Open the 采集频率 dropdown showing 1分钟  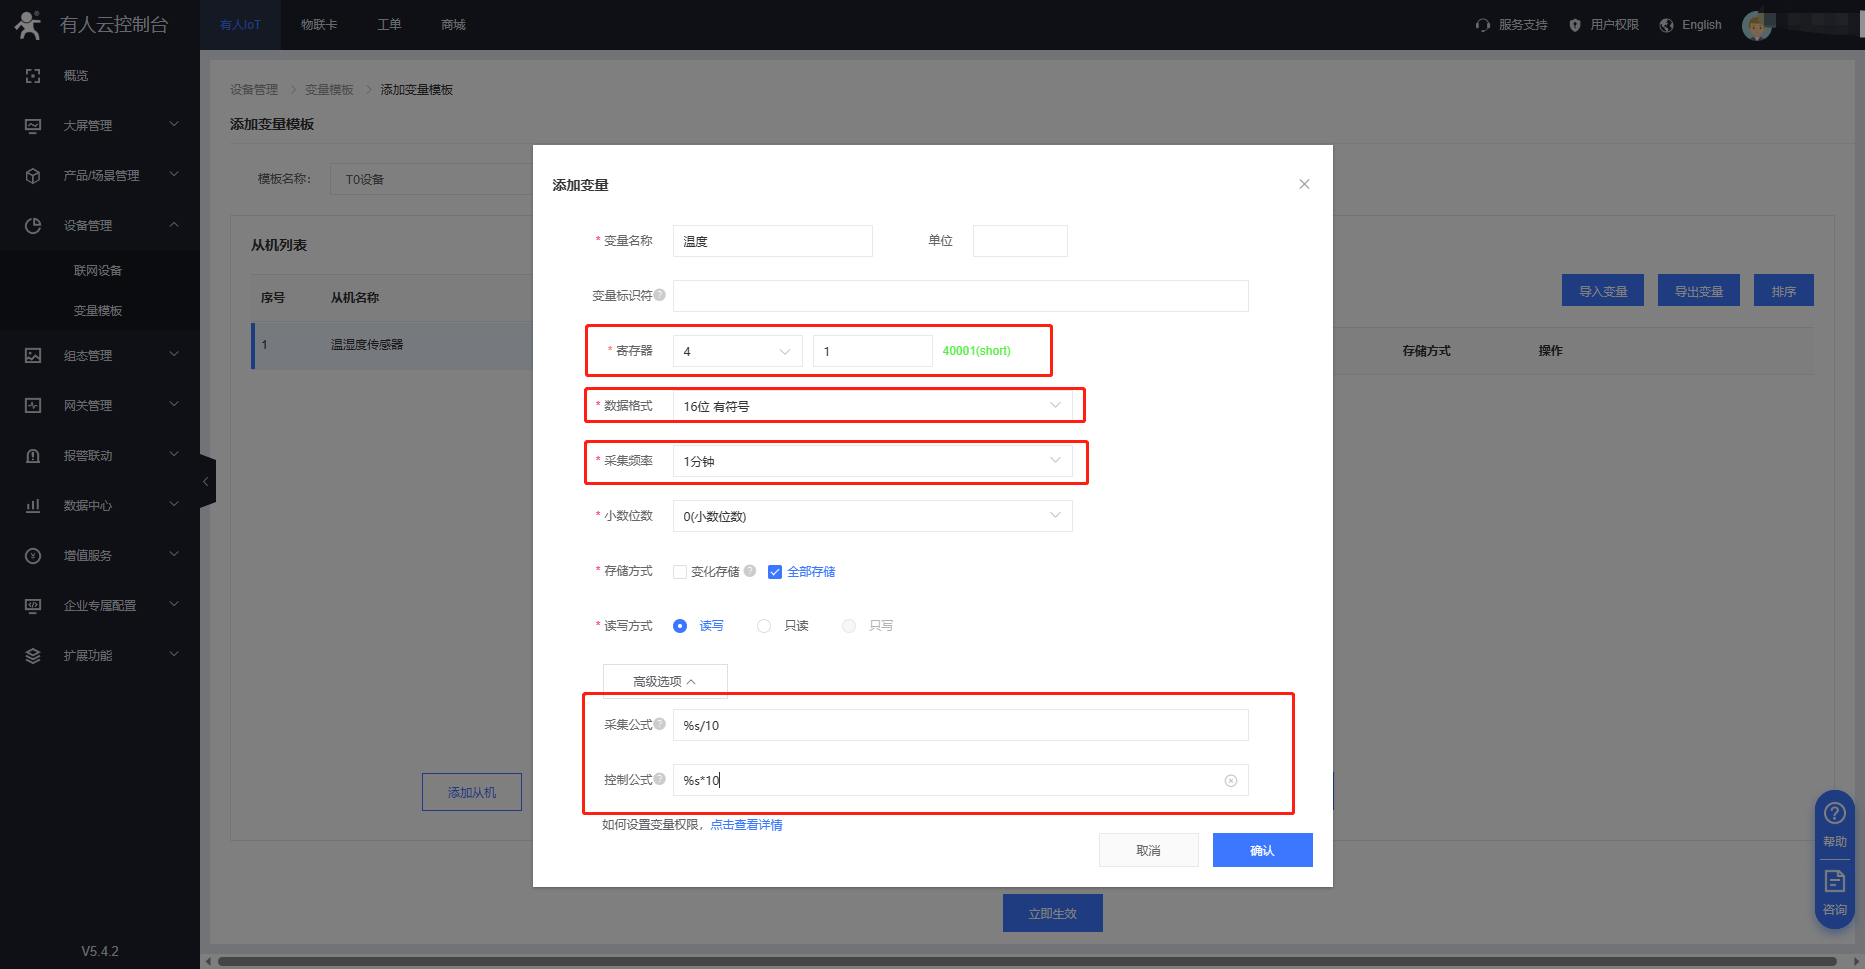(x=871, y=461)
